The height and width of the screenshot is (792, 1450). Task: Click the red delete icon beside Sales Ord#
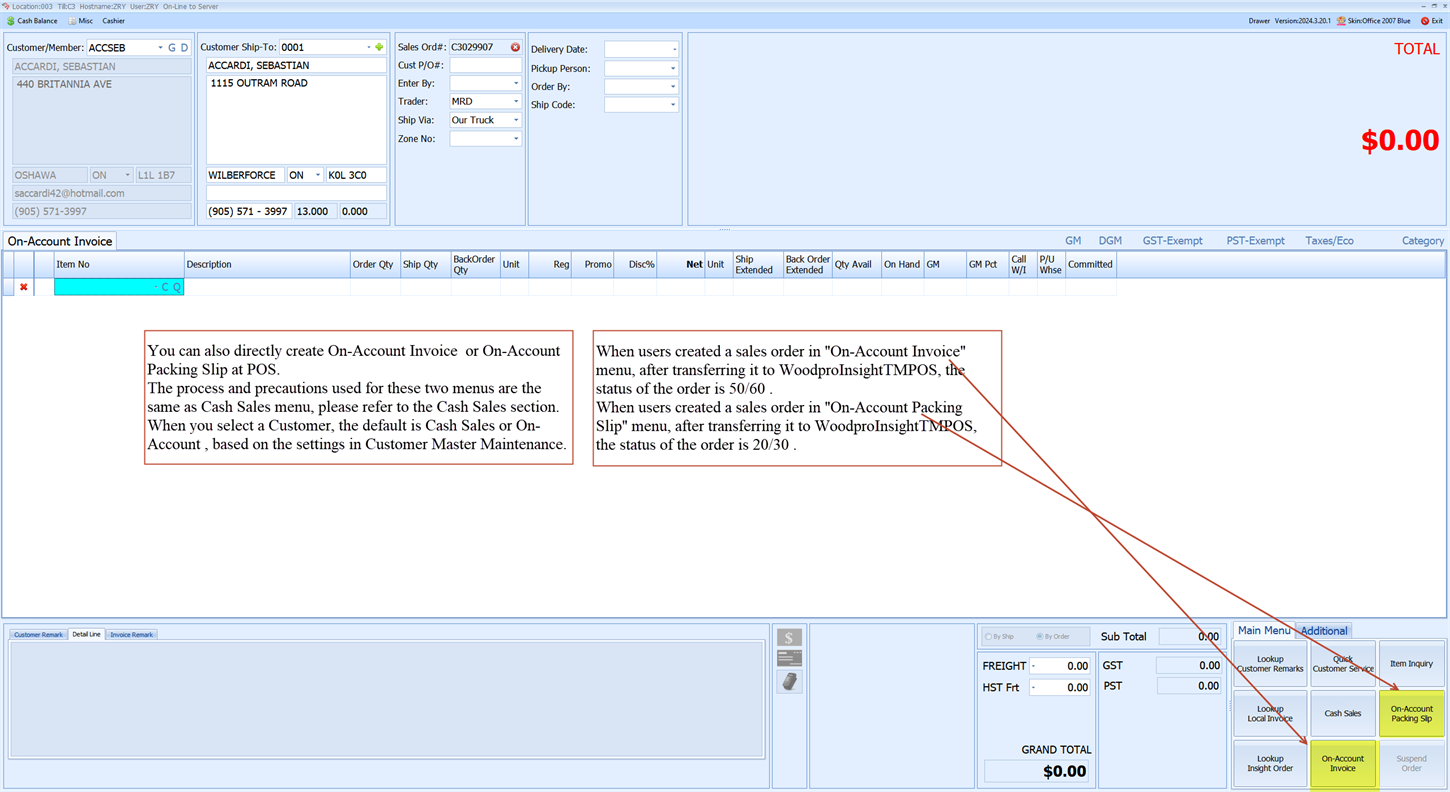point(515,46)
